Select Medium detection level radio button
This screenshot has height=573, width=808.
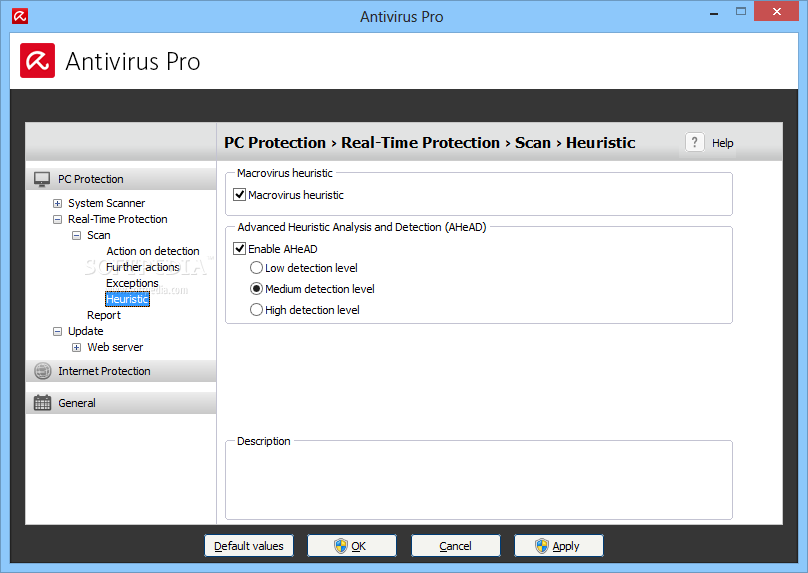(256, 289)
